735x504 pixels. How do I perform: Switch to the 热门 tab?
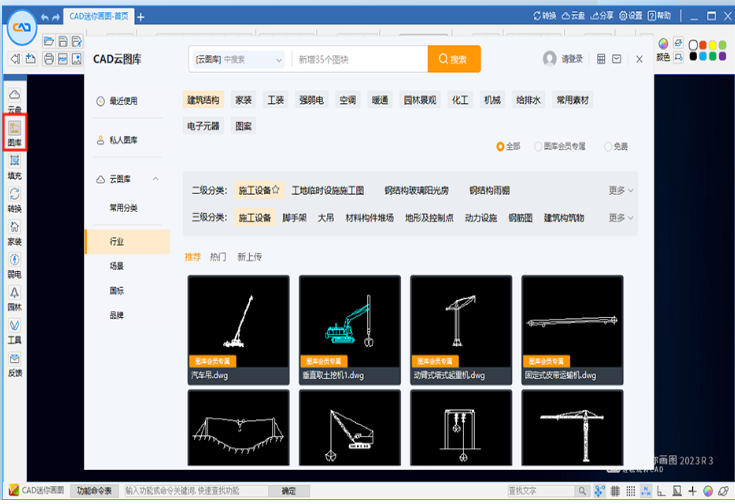click(218, 257)
